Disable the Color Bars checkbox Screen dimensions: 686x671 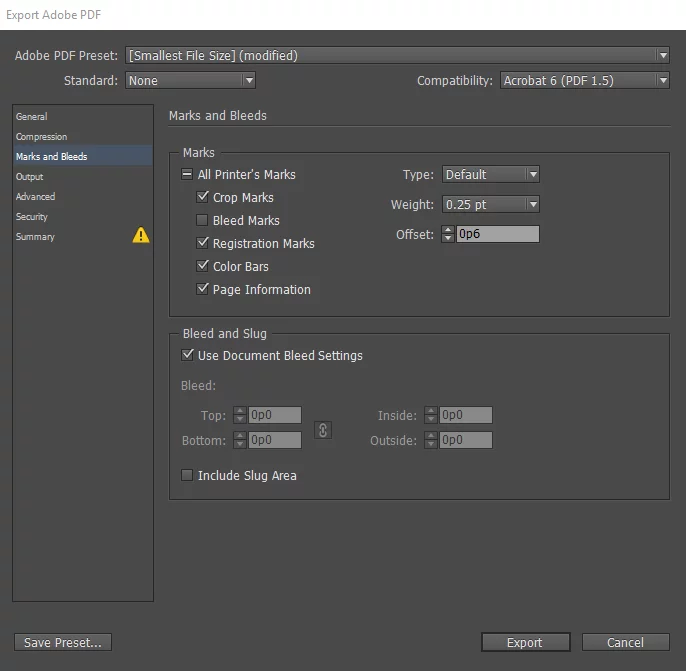pos(202,266)
